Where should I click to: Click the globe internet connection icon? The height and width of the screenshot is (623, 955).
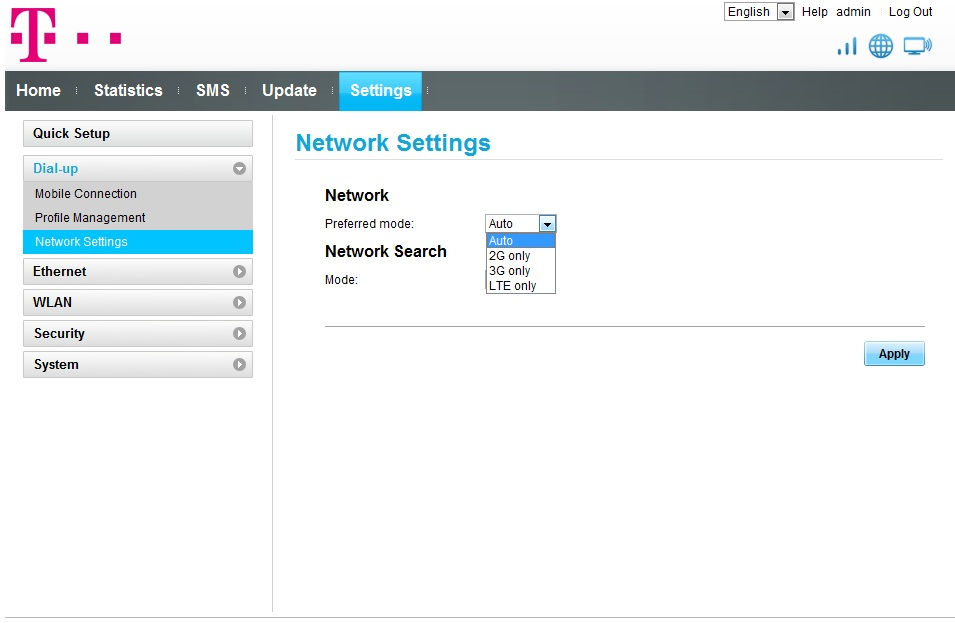[880, 46]
